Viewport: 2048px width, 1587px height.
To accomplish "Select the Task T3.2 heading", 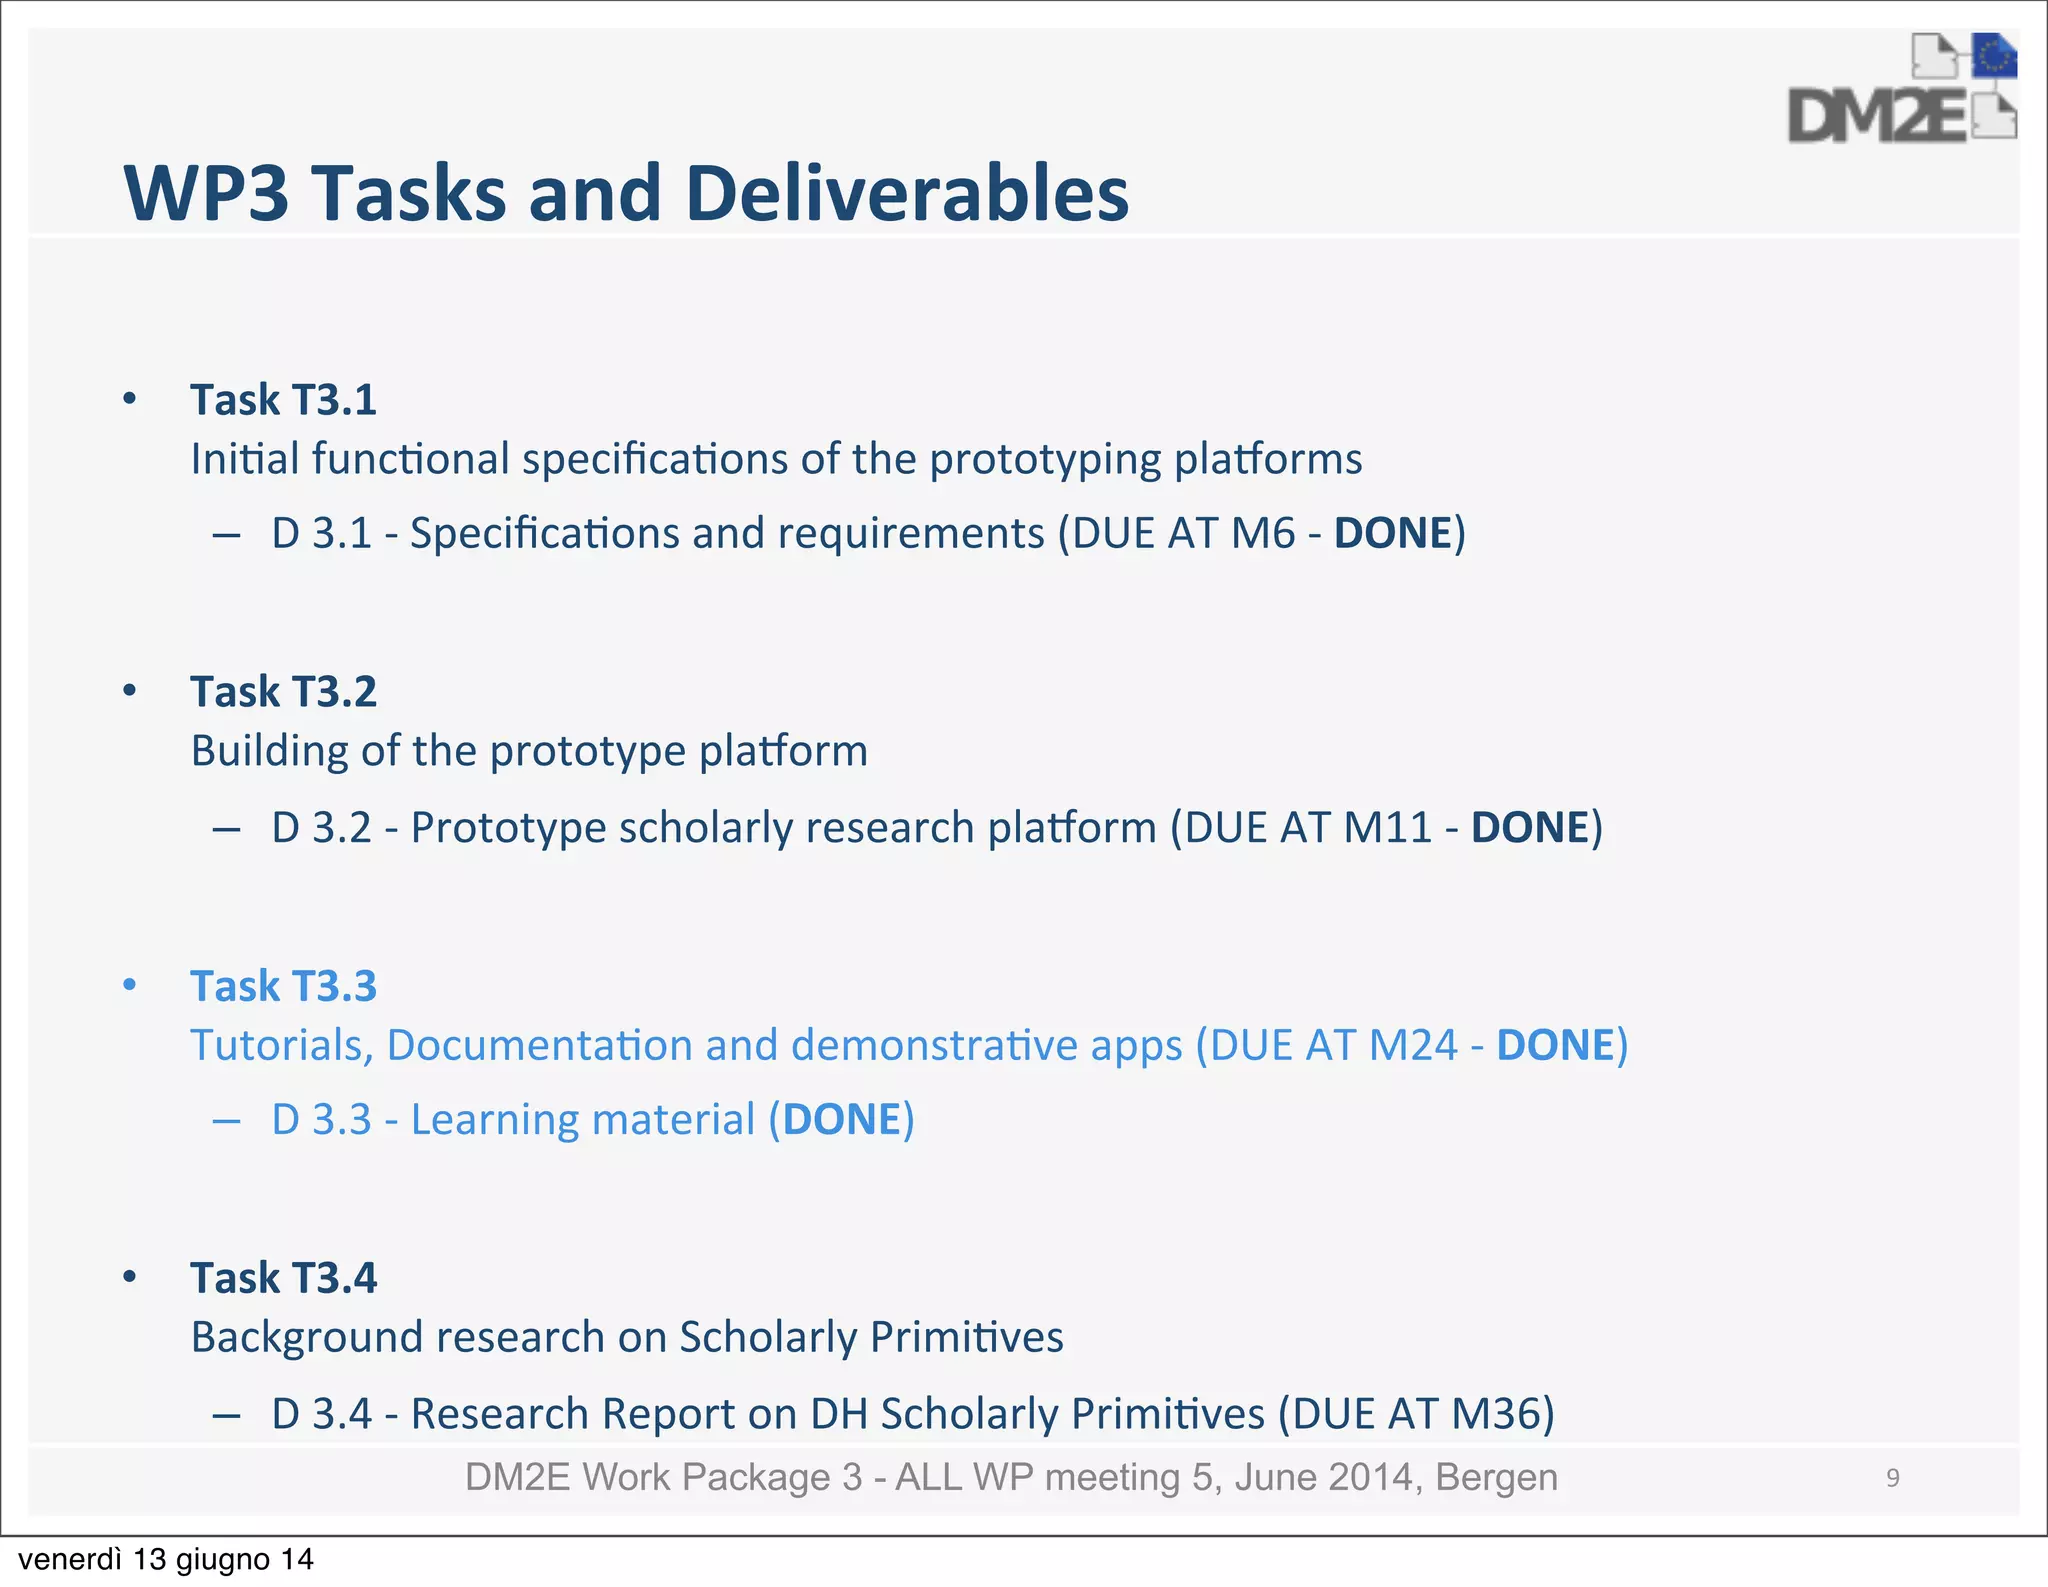I will coord(284,692).
